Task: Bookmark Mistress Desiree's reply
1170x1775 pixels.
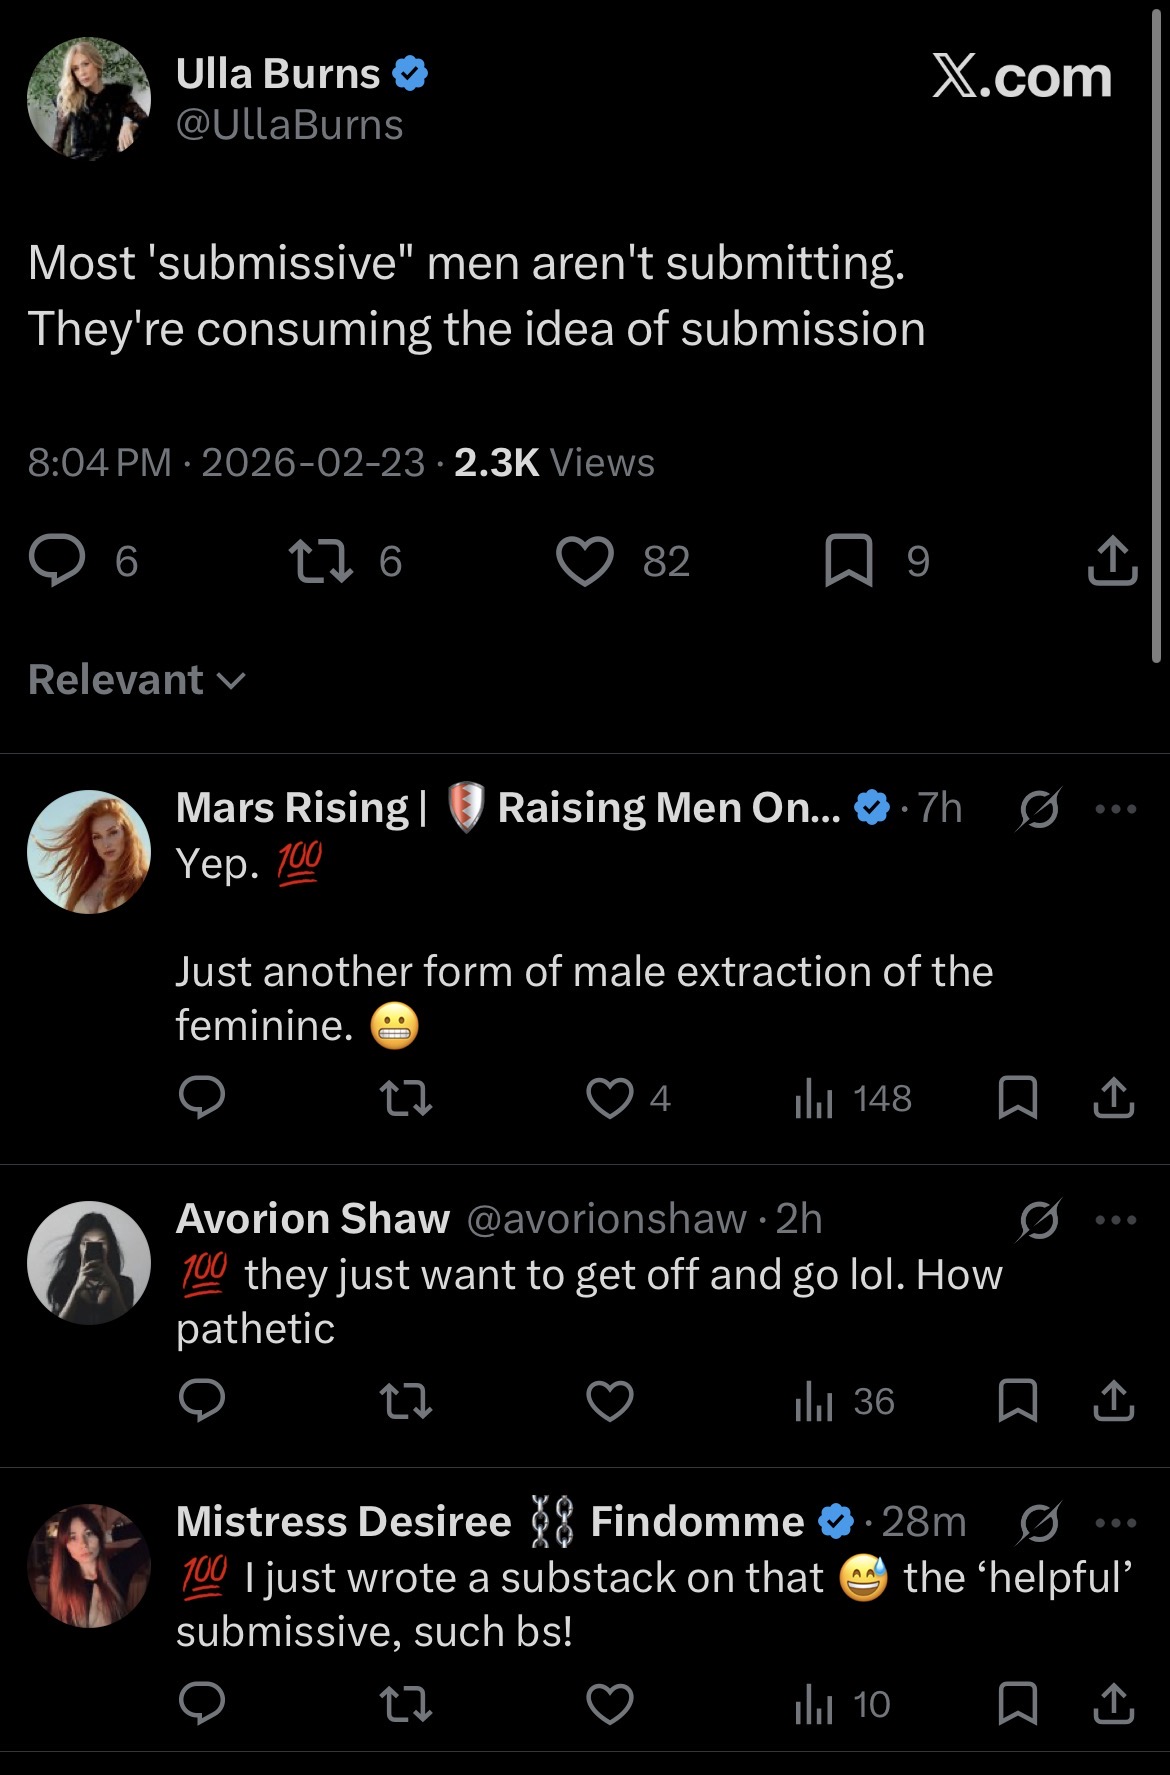Action: pyautogui.click(x=1018, y=1704)
